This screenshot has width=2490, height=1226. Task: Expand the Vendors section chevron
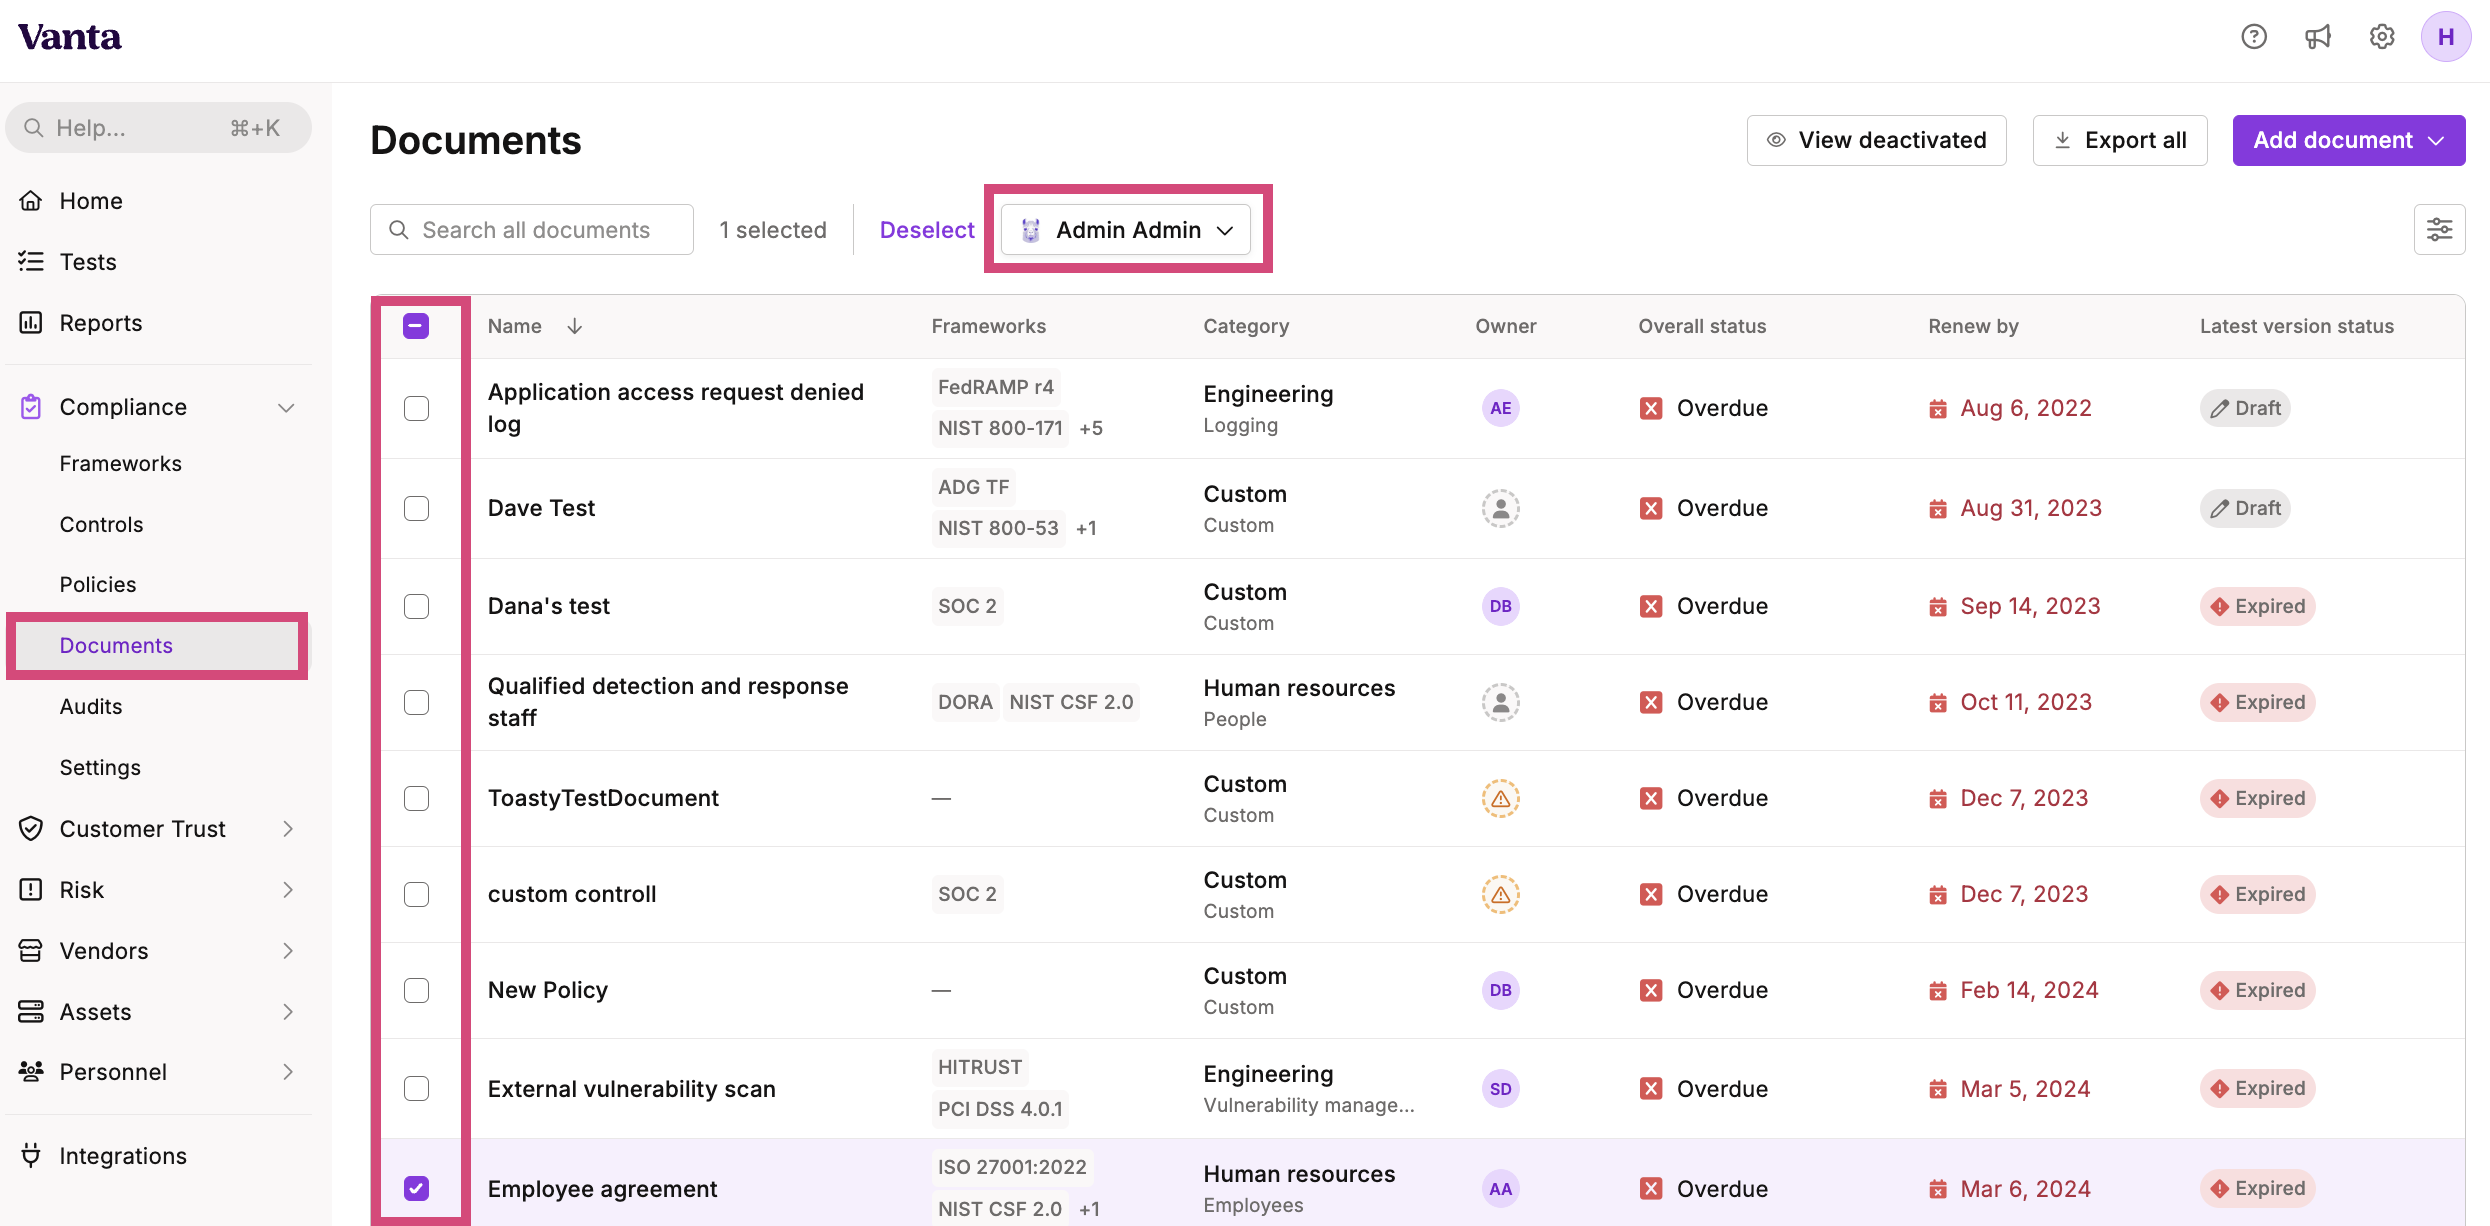coord(288,951)
